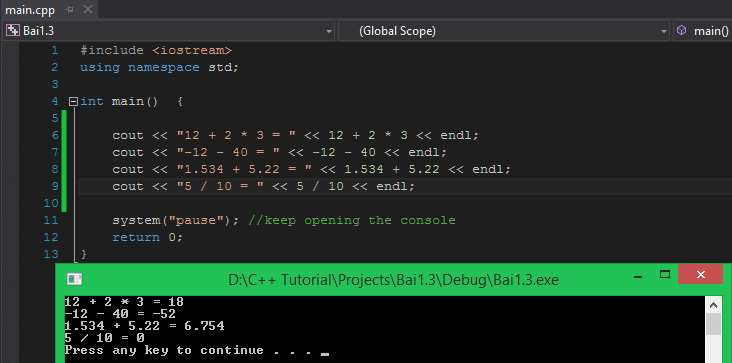Pin the main.cpp tab
Screen dimensions: 732x363
click(69, 9)
